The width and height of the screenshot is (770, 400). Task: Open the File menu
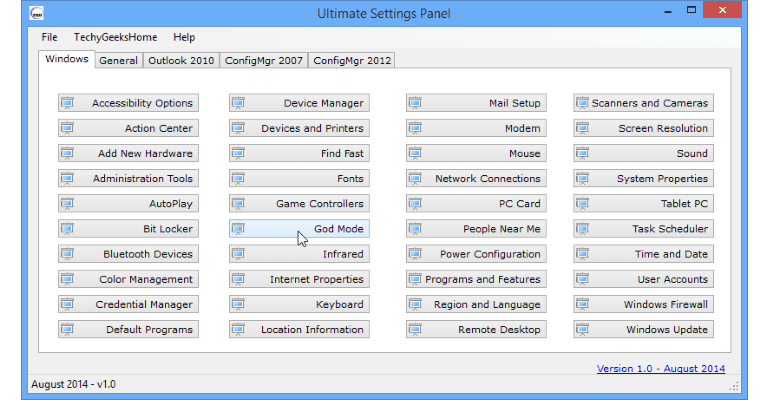(50, 37)
